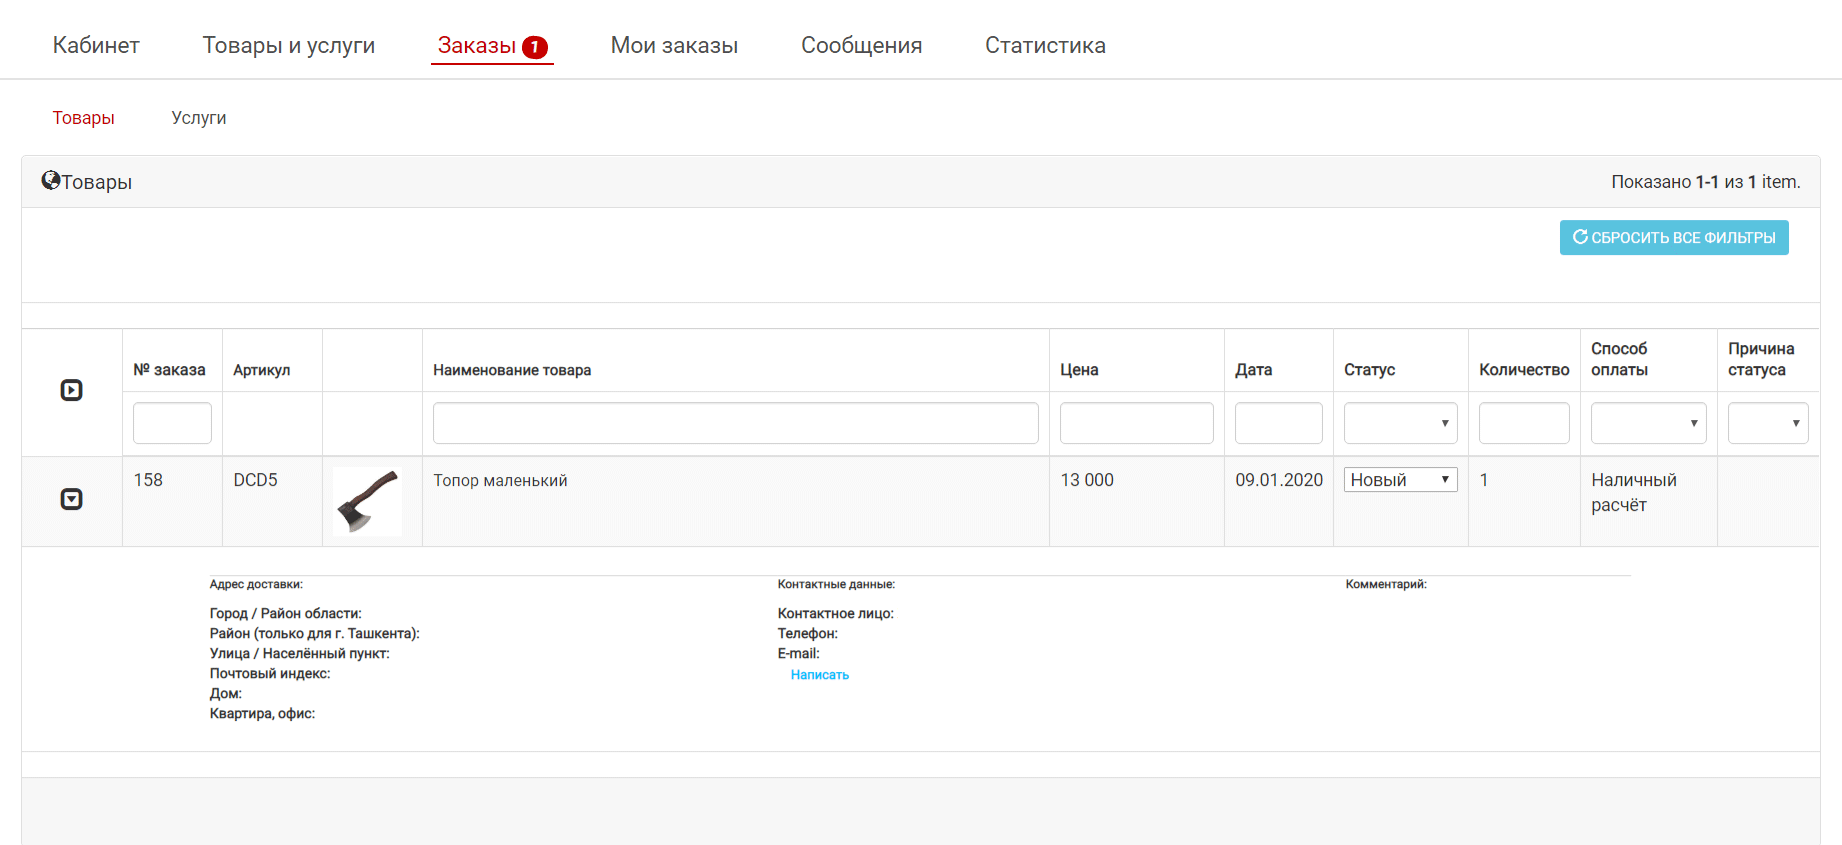The image size is (1842, 845).
Task: Open the Способ оплаты filter dropdown
Action: click(1647, 423)
